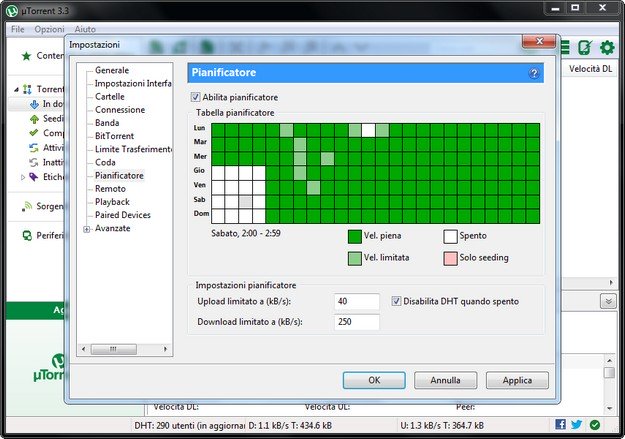Viewport: 625px width, 439px height.
Task: Click the green network status check icon
Action: (595, 425)
